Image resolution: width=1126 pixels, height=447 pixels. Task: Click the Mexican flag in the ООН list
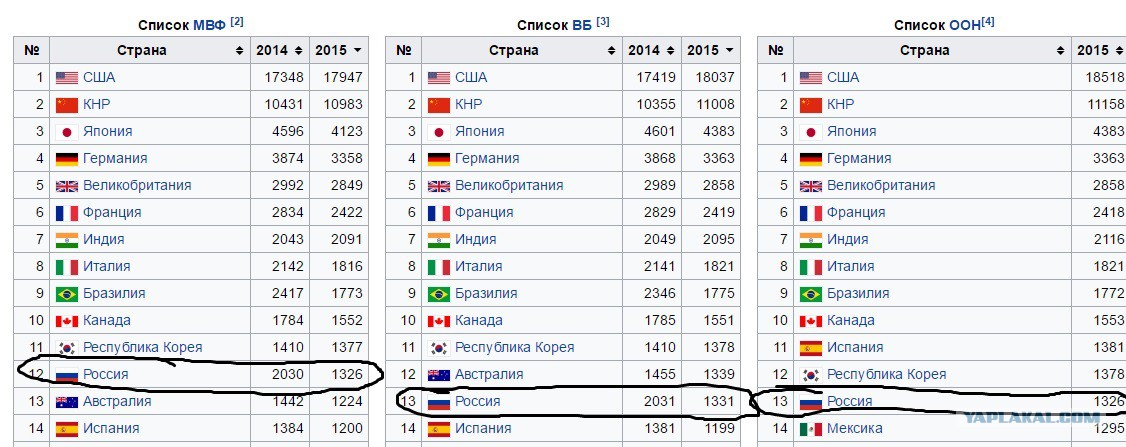pyautogui.click(x=811, y=429)
